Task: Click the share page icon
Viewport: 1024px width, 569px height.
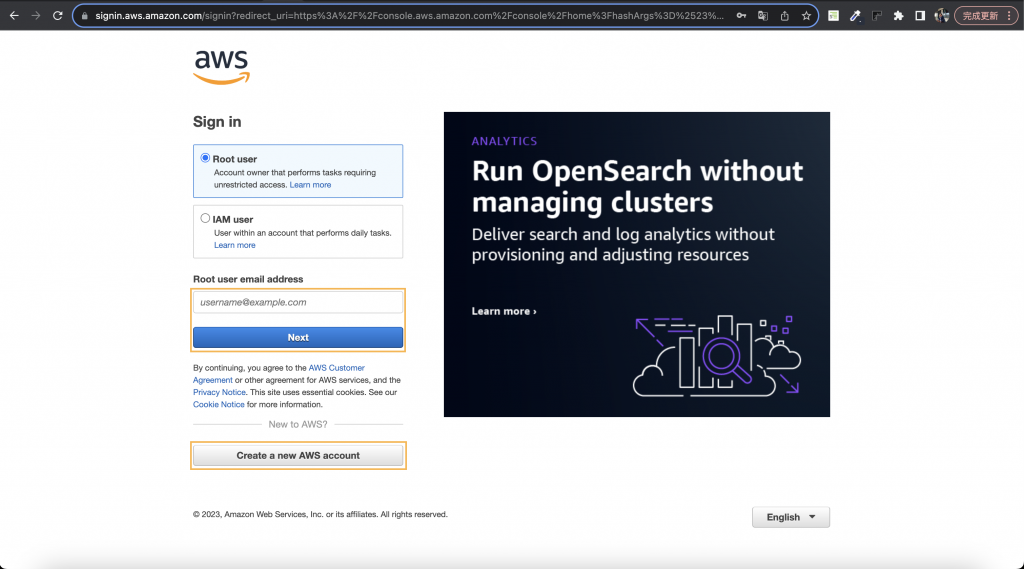Action: pos(784,16)
